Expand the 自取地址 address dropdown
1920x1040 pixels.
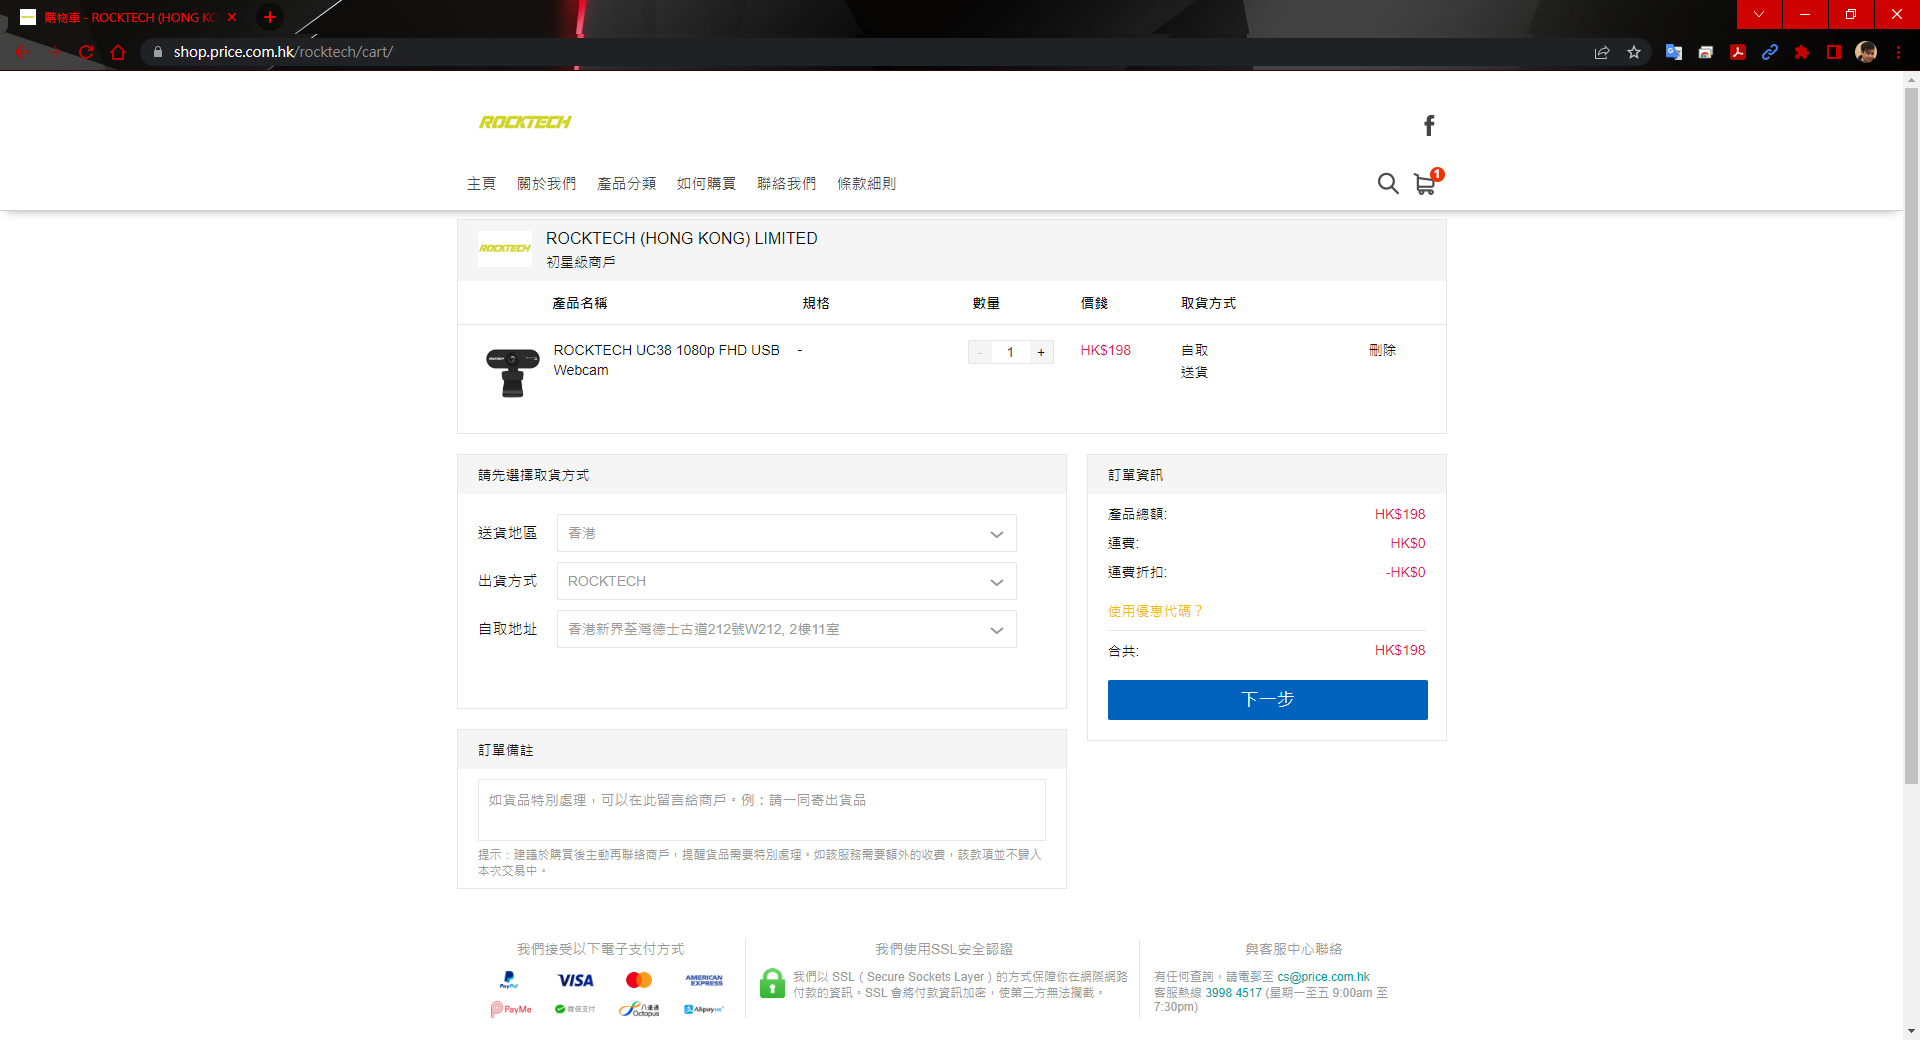point(786,629)
